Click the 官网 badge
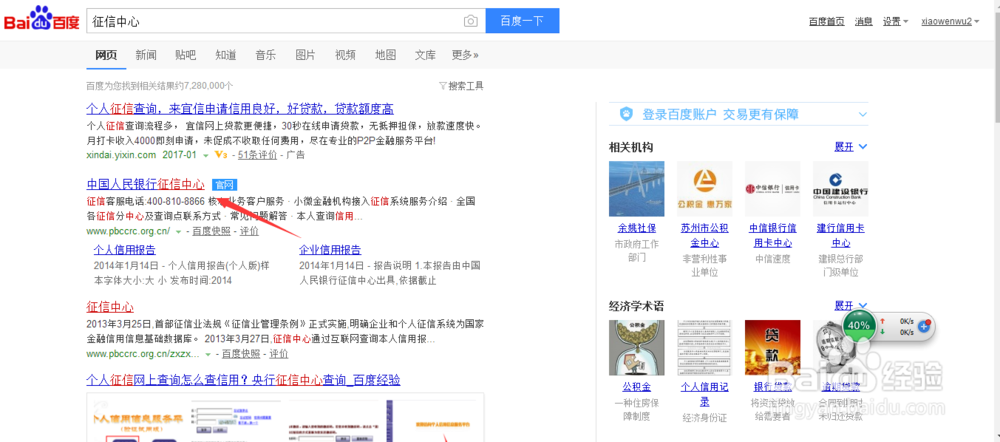1000x442 pixels. coord(224,185)
